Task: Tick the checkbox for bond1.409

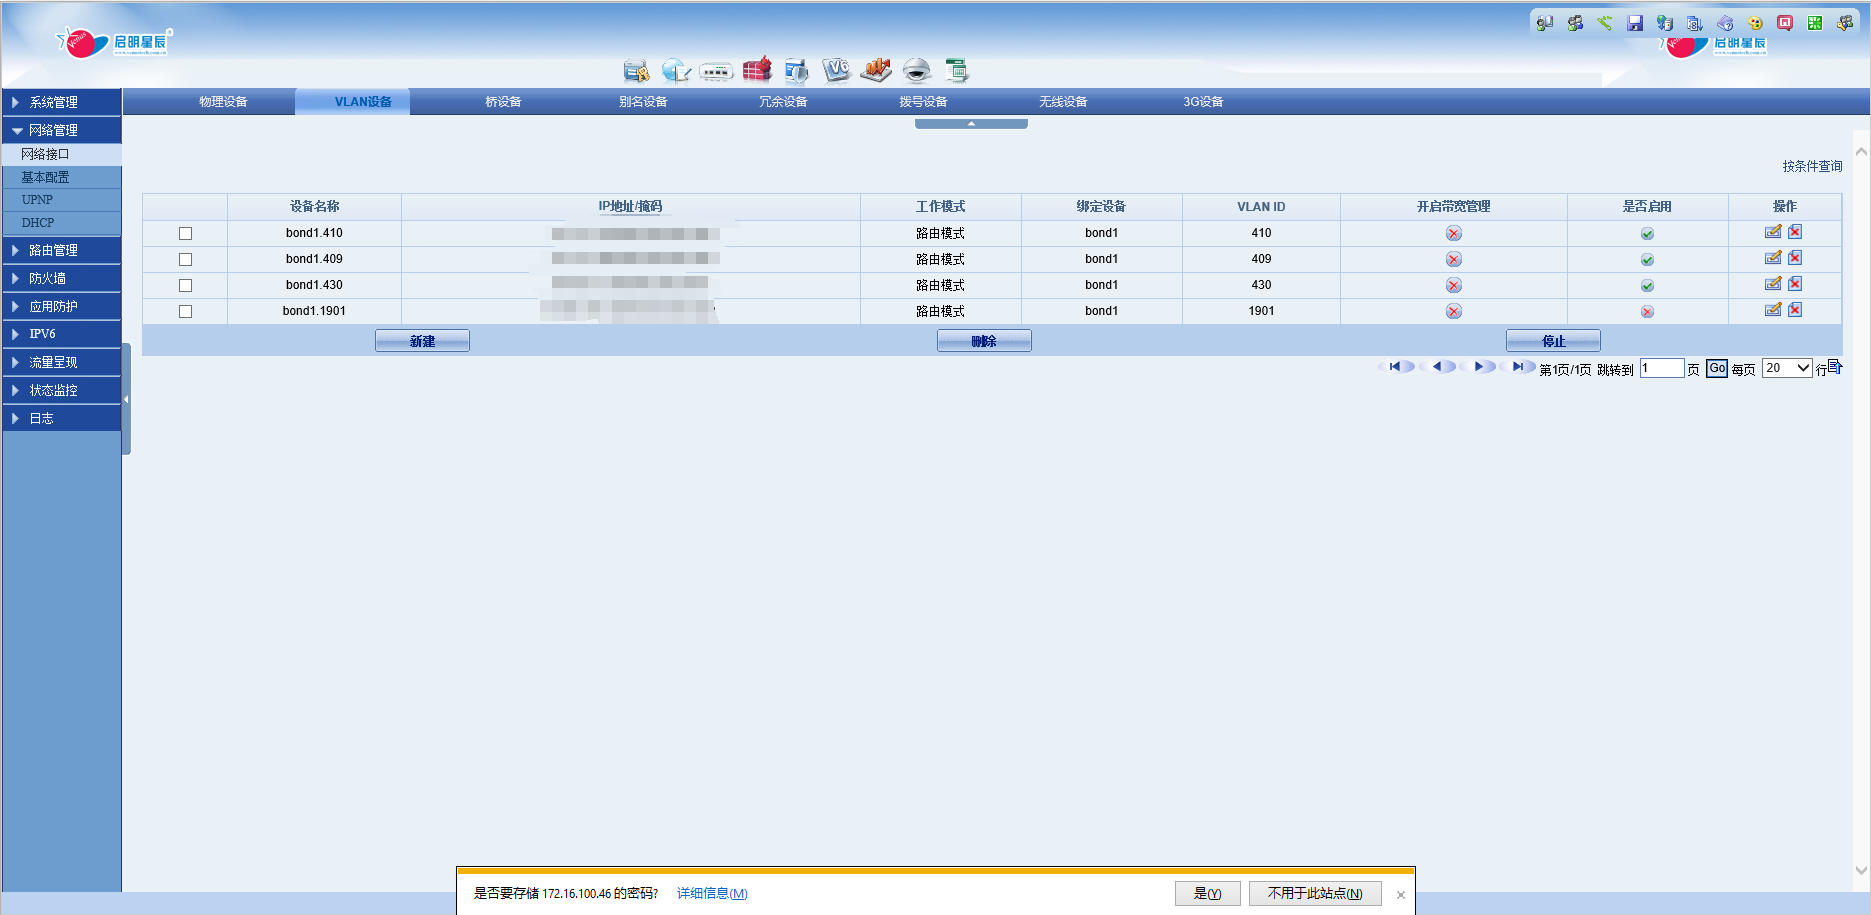Action: tap(185, 259)
